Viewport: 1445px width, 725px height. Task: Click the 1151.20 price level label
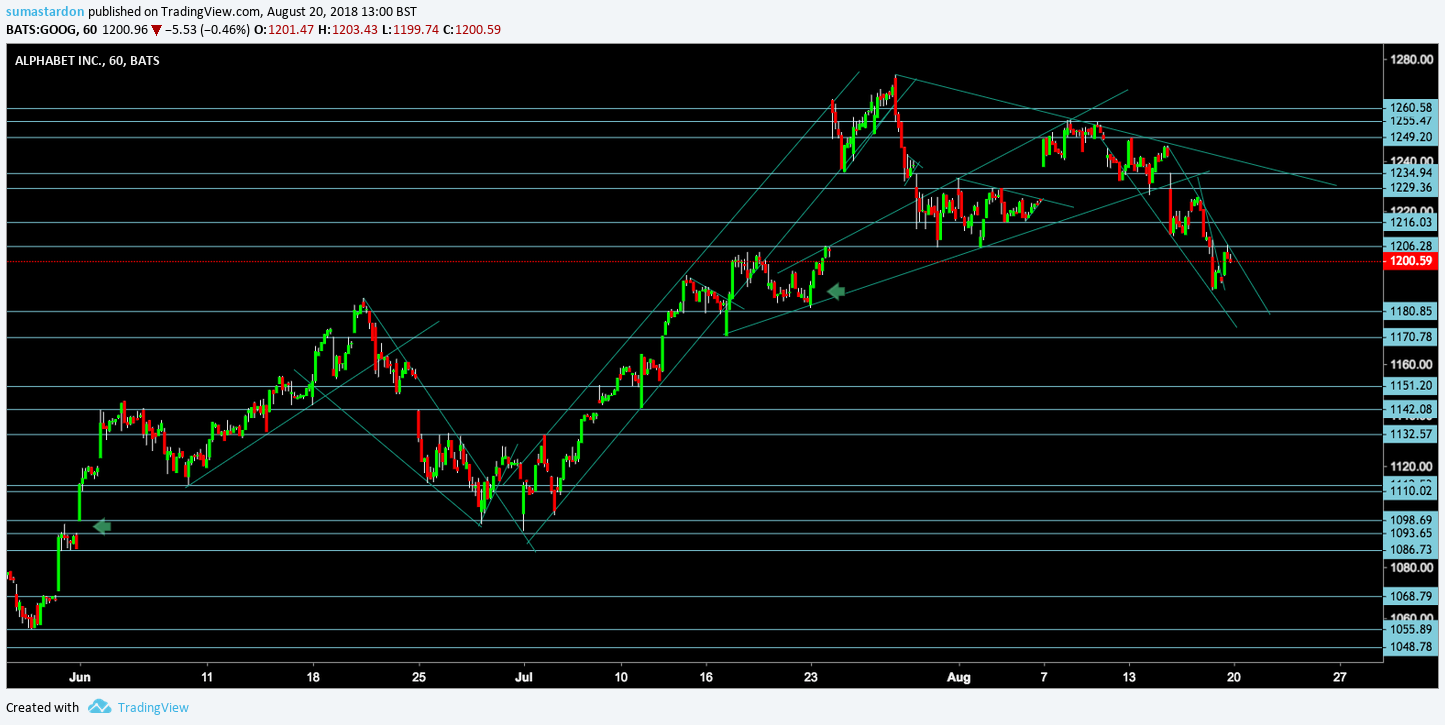(x=1411, y=386)
